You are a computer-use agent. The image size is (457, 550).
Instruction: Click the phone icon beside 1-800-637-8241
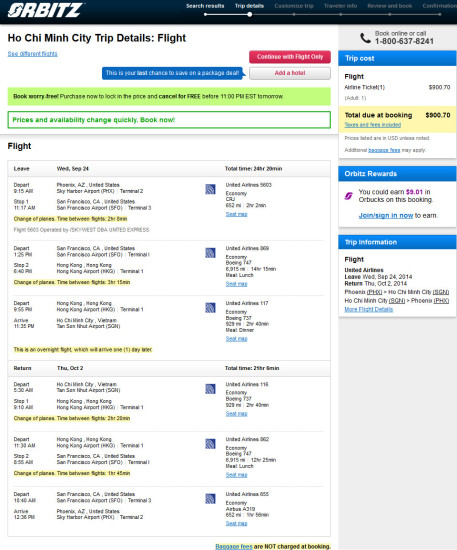365,38
